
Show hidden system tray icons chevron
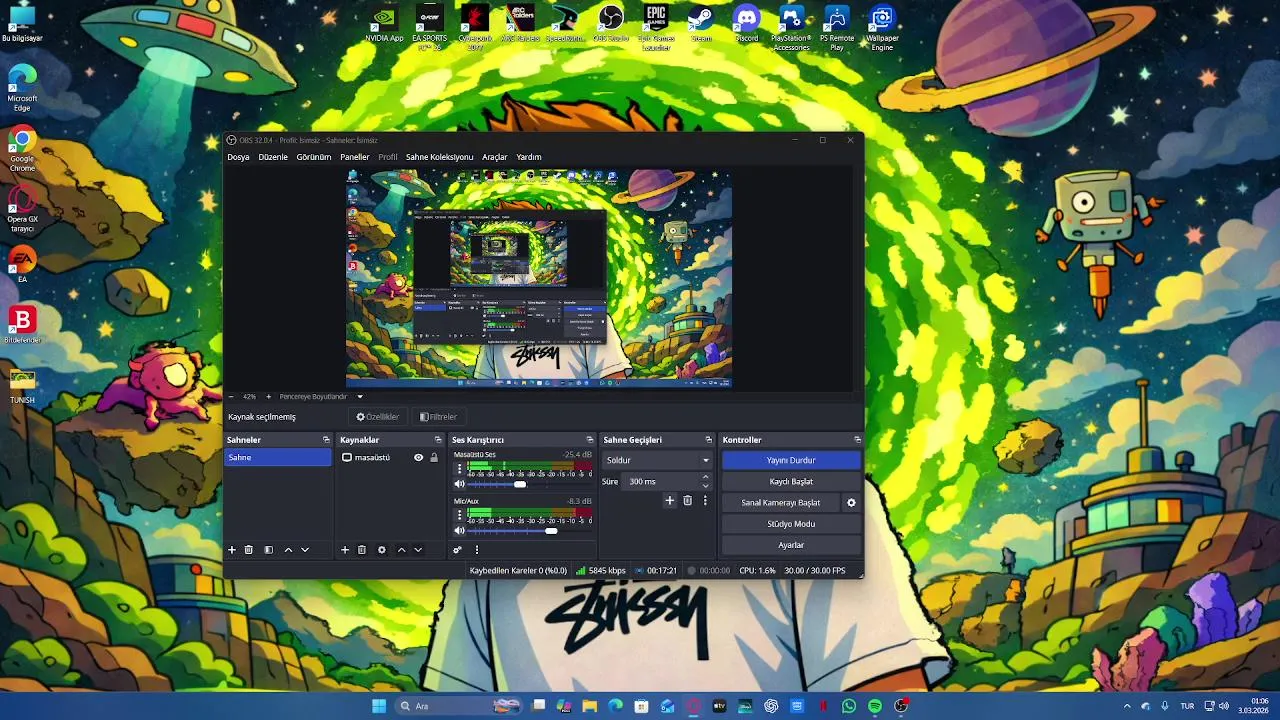1127,706
